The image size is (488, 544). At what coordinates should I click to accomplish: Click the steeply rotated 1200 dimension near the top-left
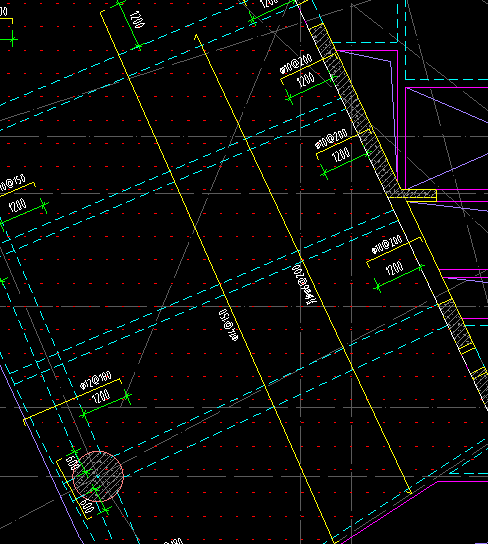pyautogui.click(x=137, y=19)
